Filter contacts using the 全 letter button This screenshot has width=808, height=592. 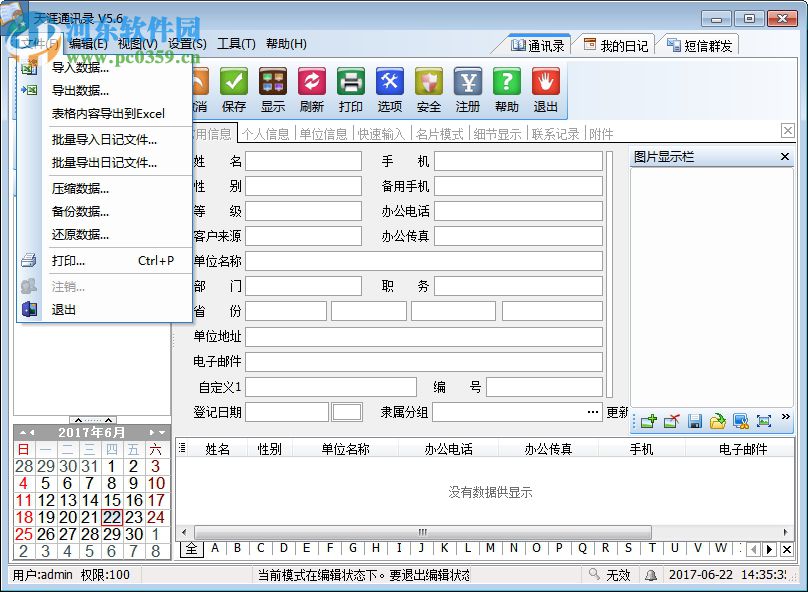click(190, 549)
